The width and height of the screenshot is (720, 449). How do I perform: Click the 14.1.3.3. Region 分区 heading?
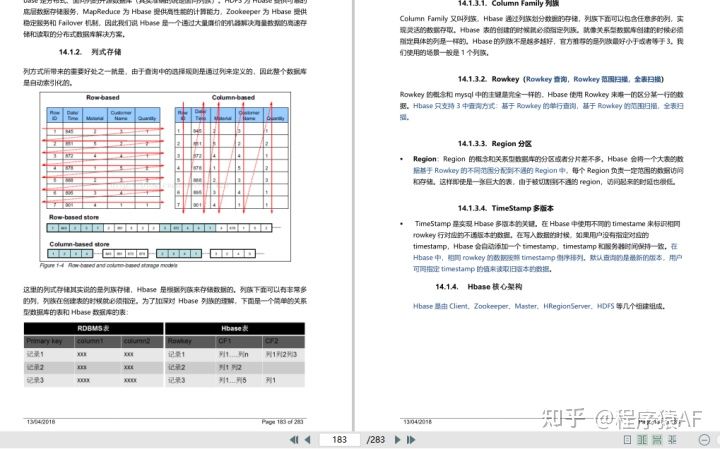point(495,144)
